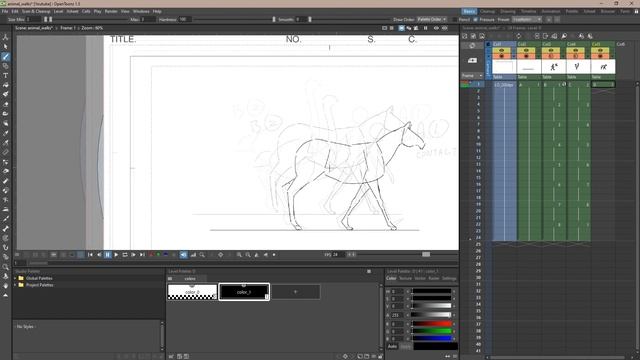Open the Texture tab in style editor
The height and width of the screenshot is (360, 640).
405,278
